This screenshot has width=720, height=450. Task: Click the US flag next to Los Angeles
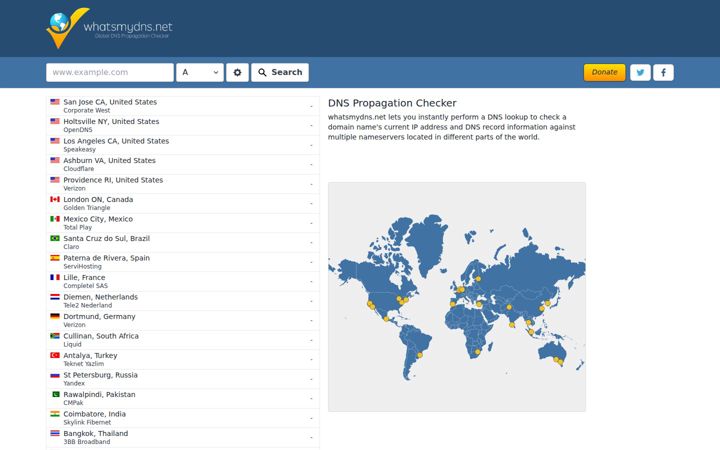(55, 141)
